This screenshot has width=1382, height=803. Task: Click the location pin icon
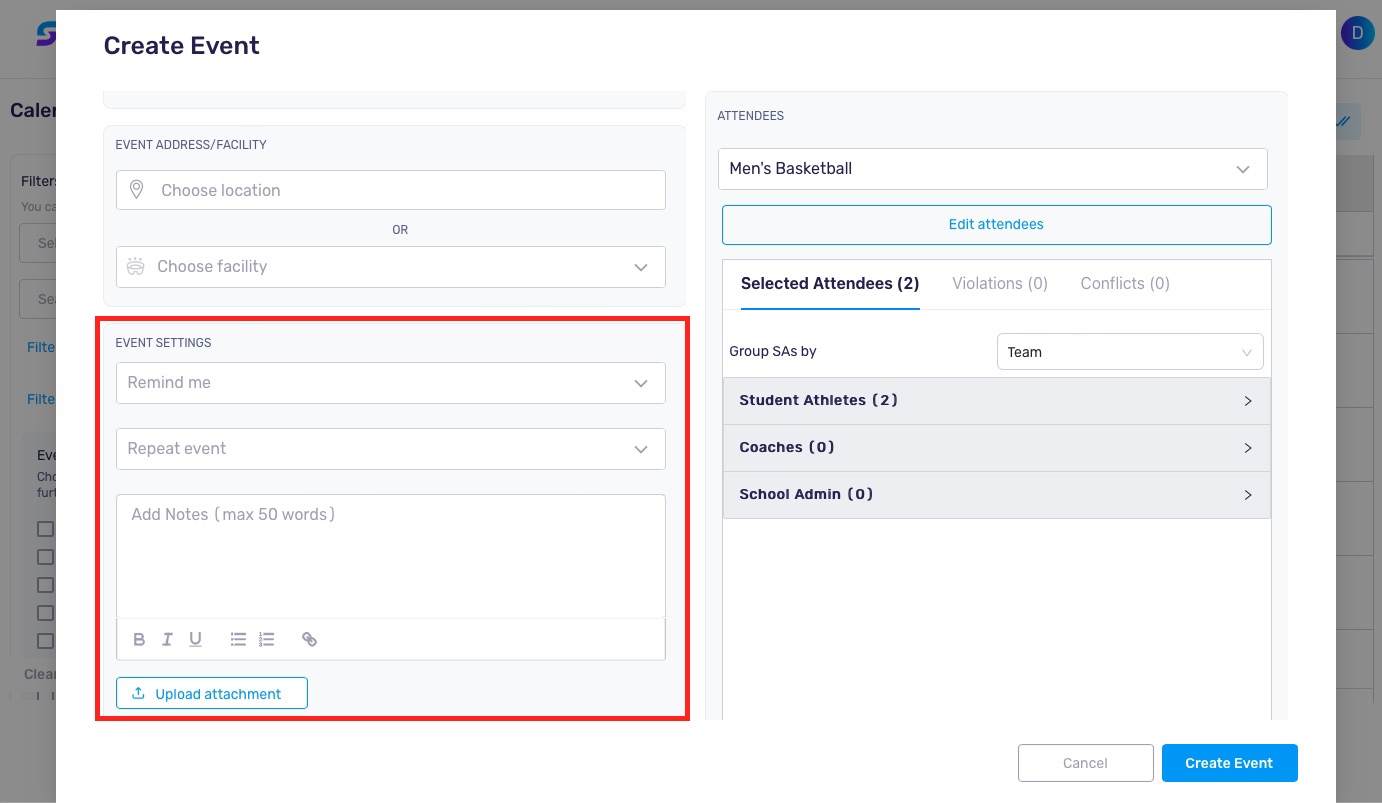[137, 190]
